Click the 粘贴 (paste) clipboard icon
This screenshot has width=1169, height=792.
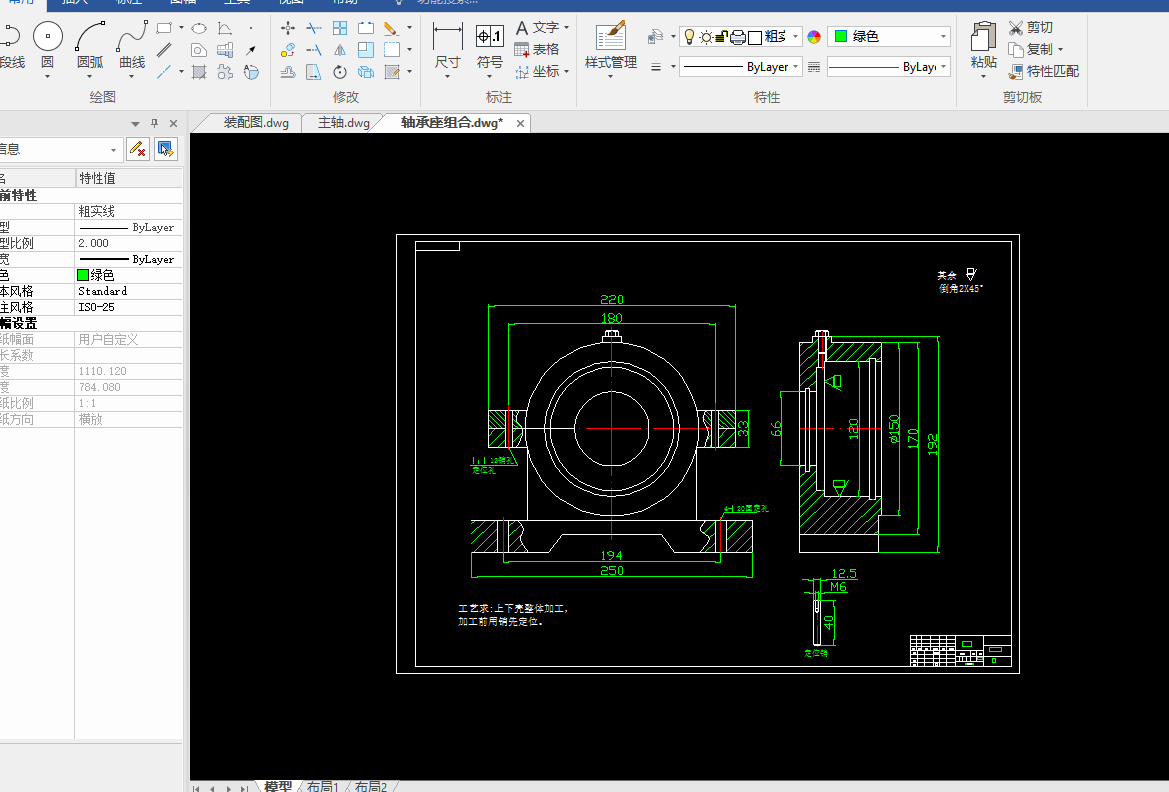point(983,38)
